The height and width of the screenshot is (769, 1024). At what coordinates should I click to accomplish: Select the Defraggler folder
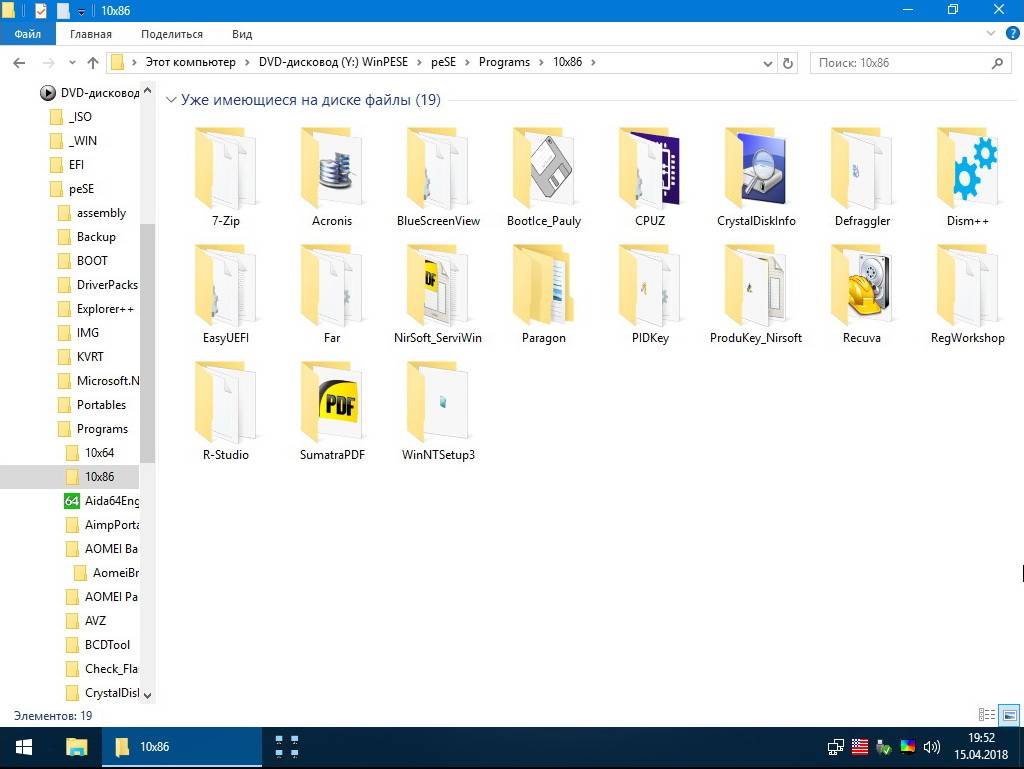pos(862,177)
